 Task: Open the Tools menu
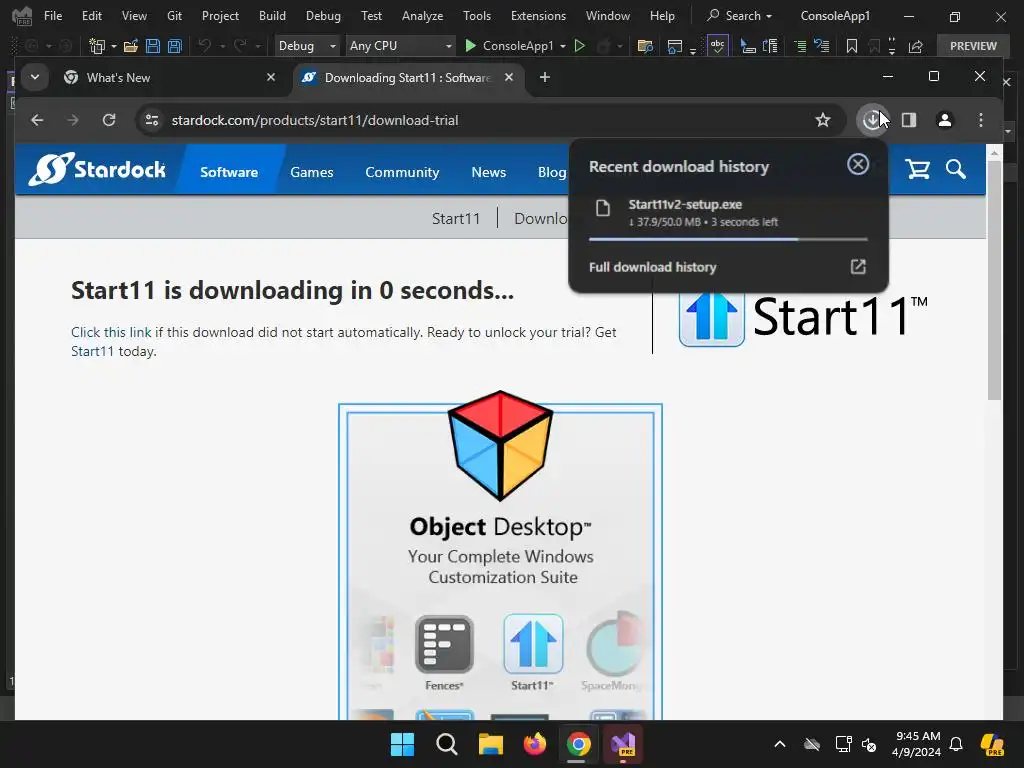tap(477, 16)
